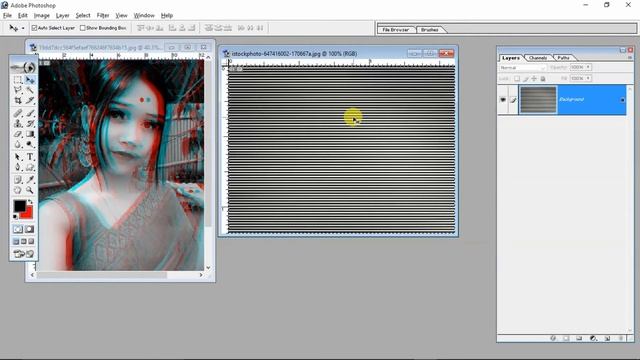The width and height of the screenshot is (640, 360).
Task: Switch to the Paths tab
Action: tap(563, 58)
